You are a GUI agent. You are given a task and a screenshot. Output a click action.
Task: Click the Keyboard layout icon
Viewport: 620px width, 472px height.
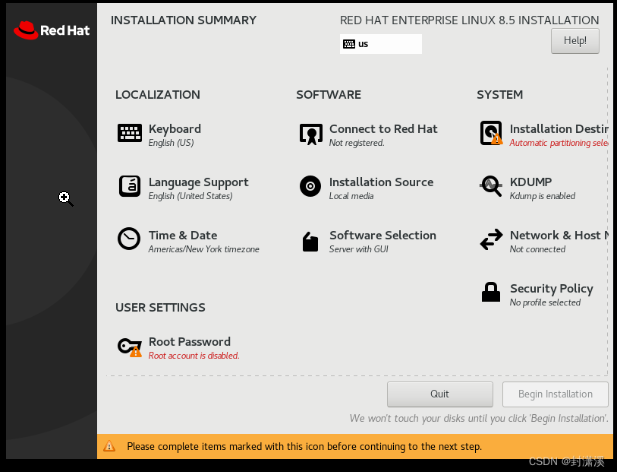[129, 133]
